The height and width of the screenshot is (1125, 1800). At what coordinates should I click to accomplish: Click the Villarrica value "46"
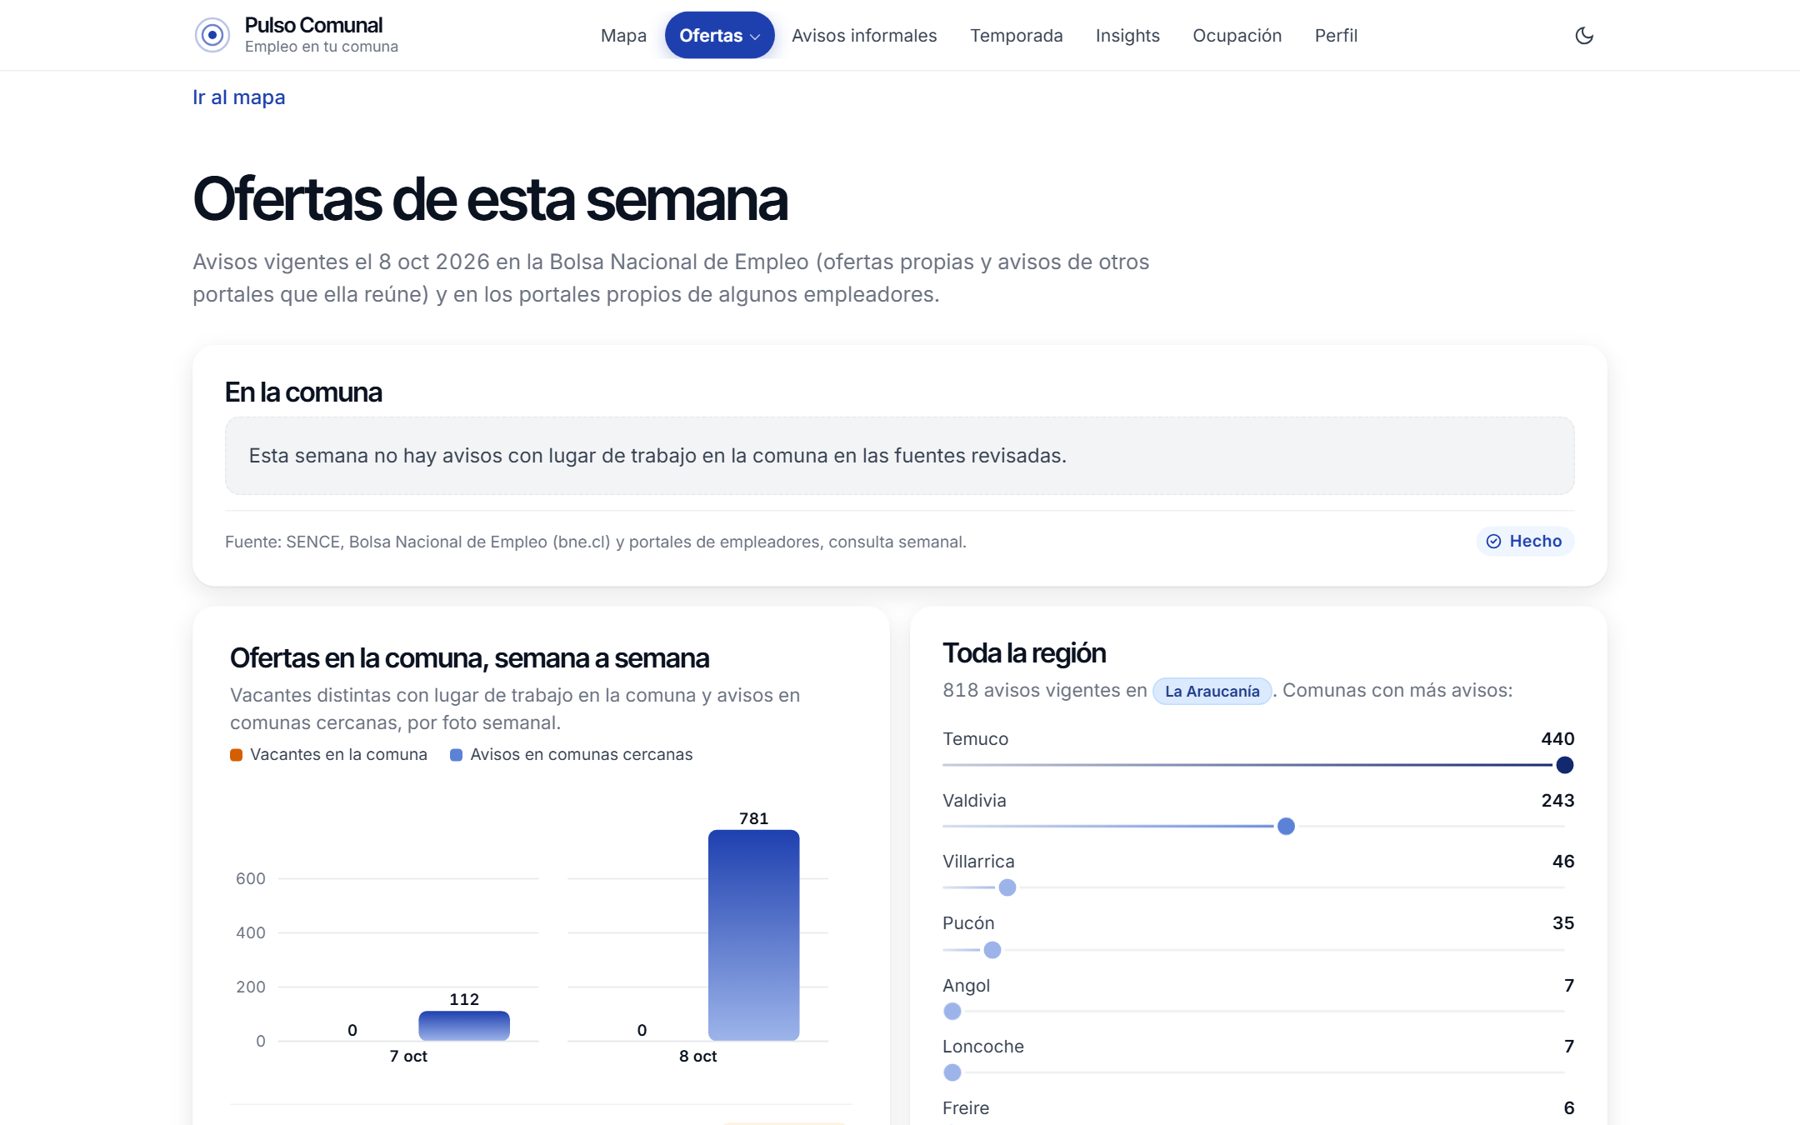[1563, 861]
